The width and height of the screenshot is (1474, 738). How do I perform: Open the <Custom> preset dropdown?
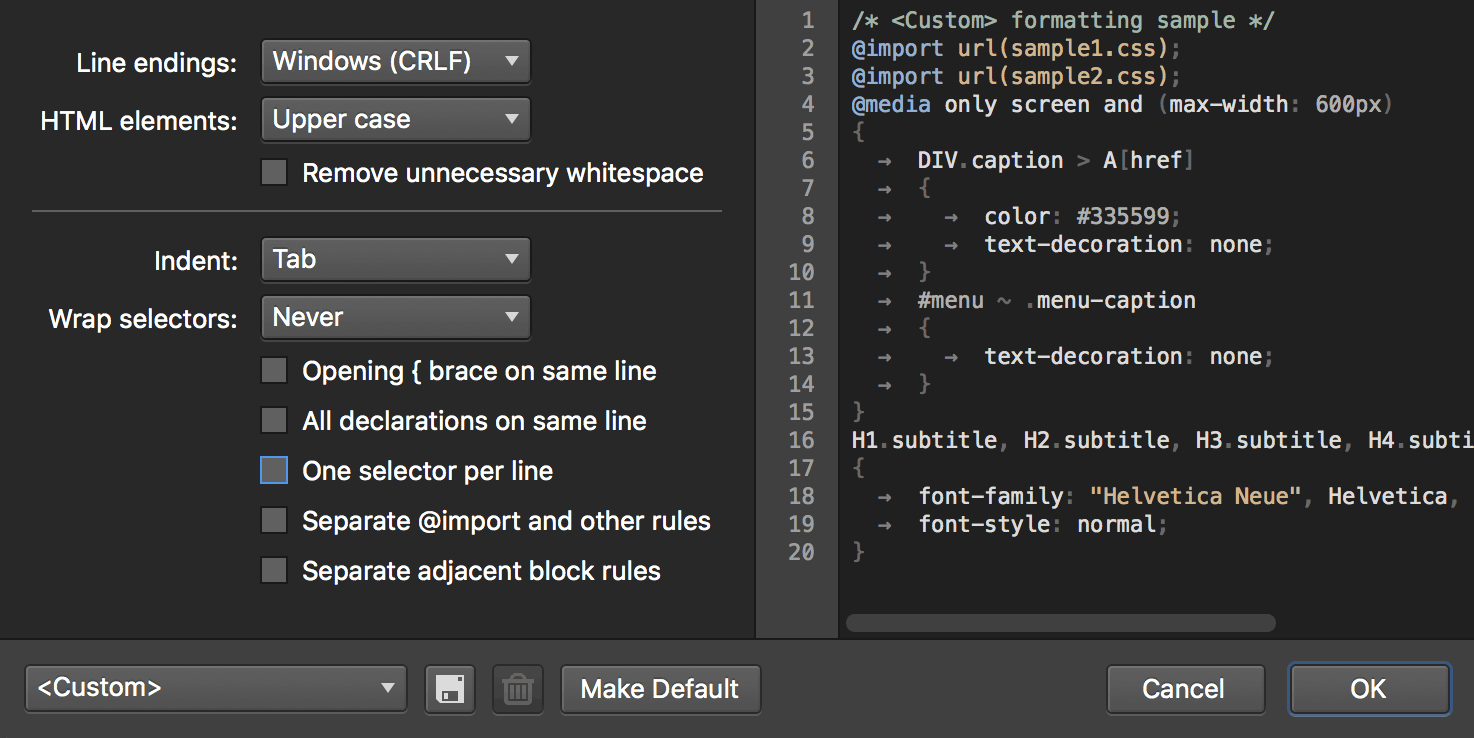(216, 689)
